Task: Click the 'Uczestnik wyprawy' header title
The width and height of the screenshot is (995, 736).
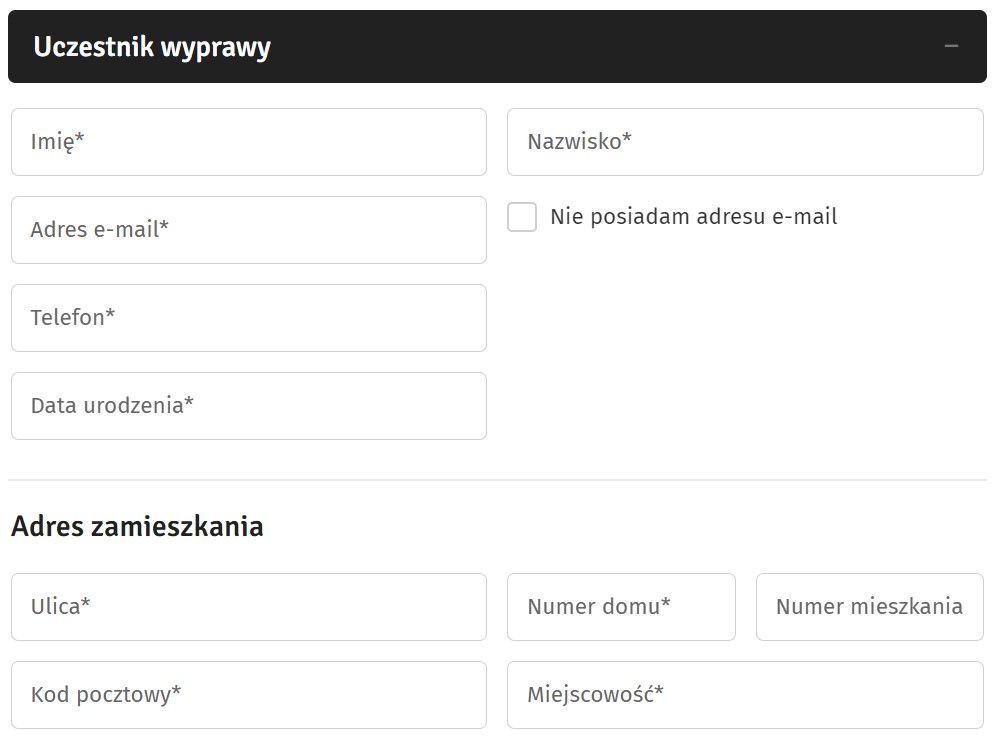Action: pos(152,47)
